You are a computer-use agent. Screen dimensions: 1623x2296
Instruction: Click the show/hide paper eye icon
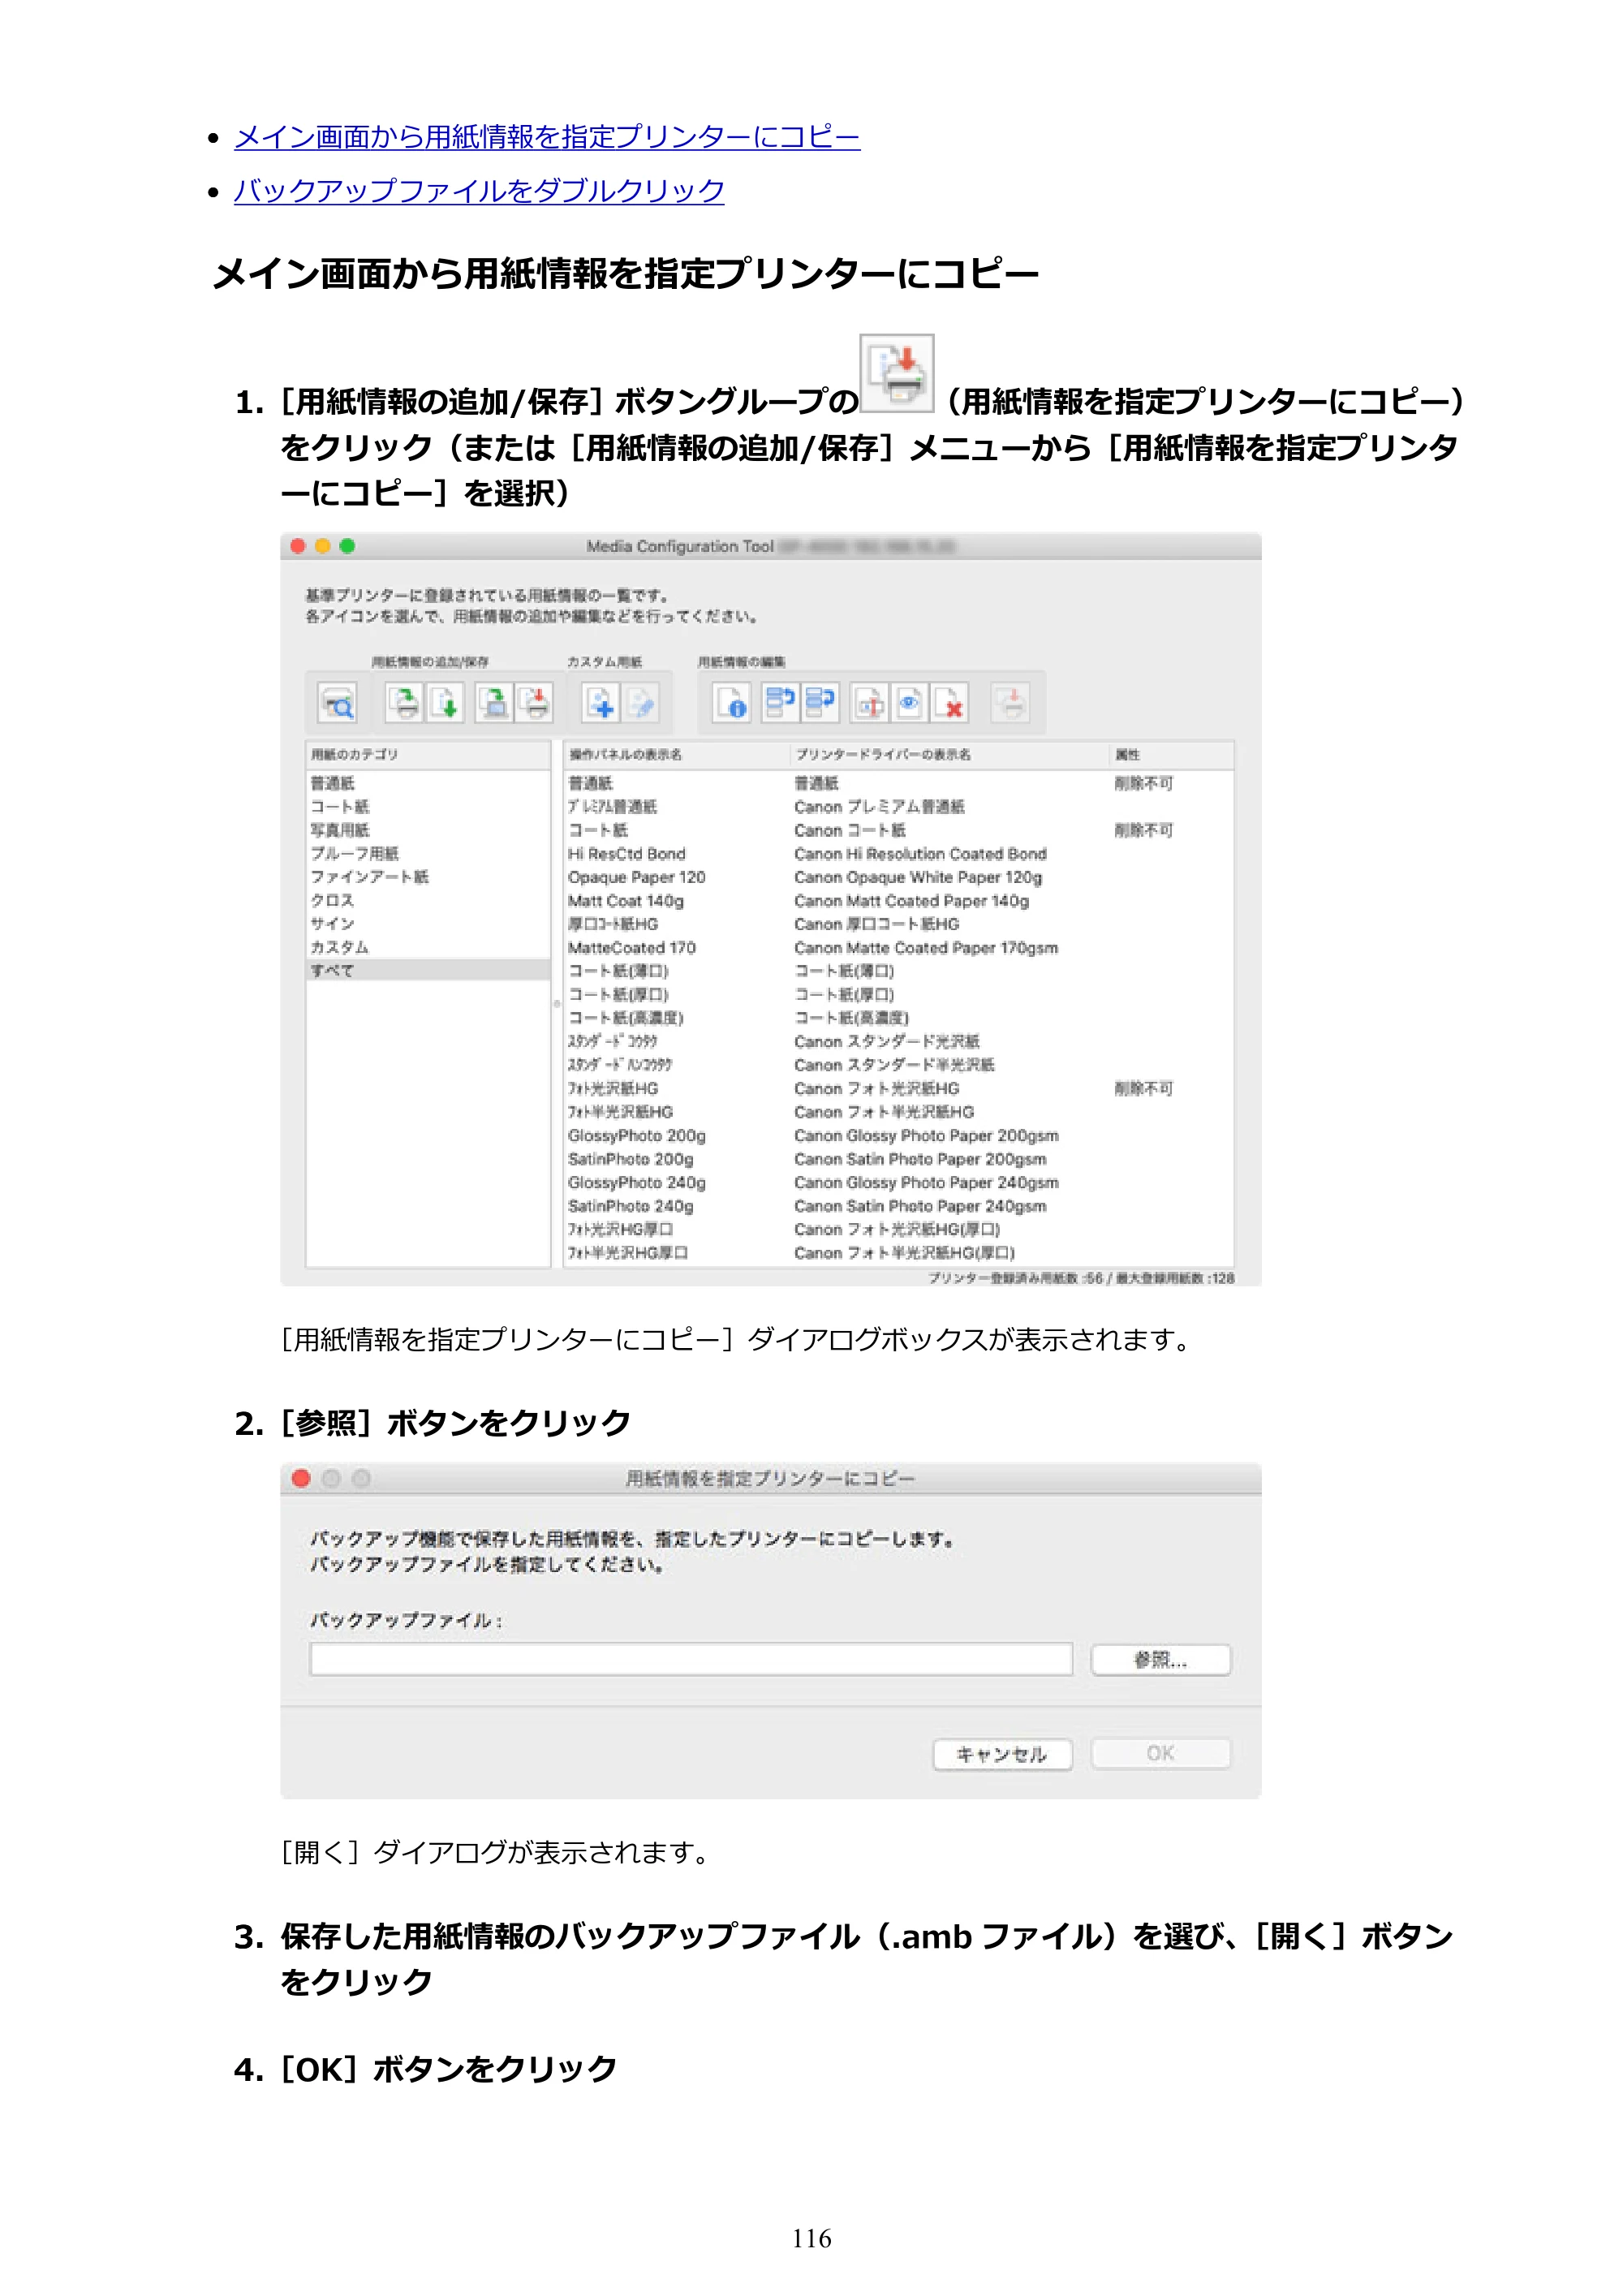909,702
